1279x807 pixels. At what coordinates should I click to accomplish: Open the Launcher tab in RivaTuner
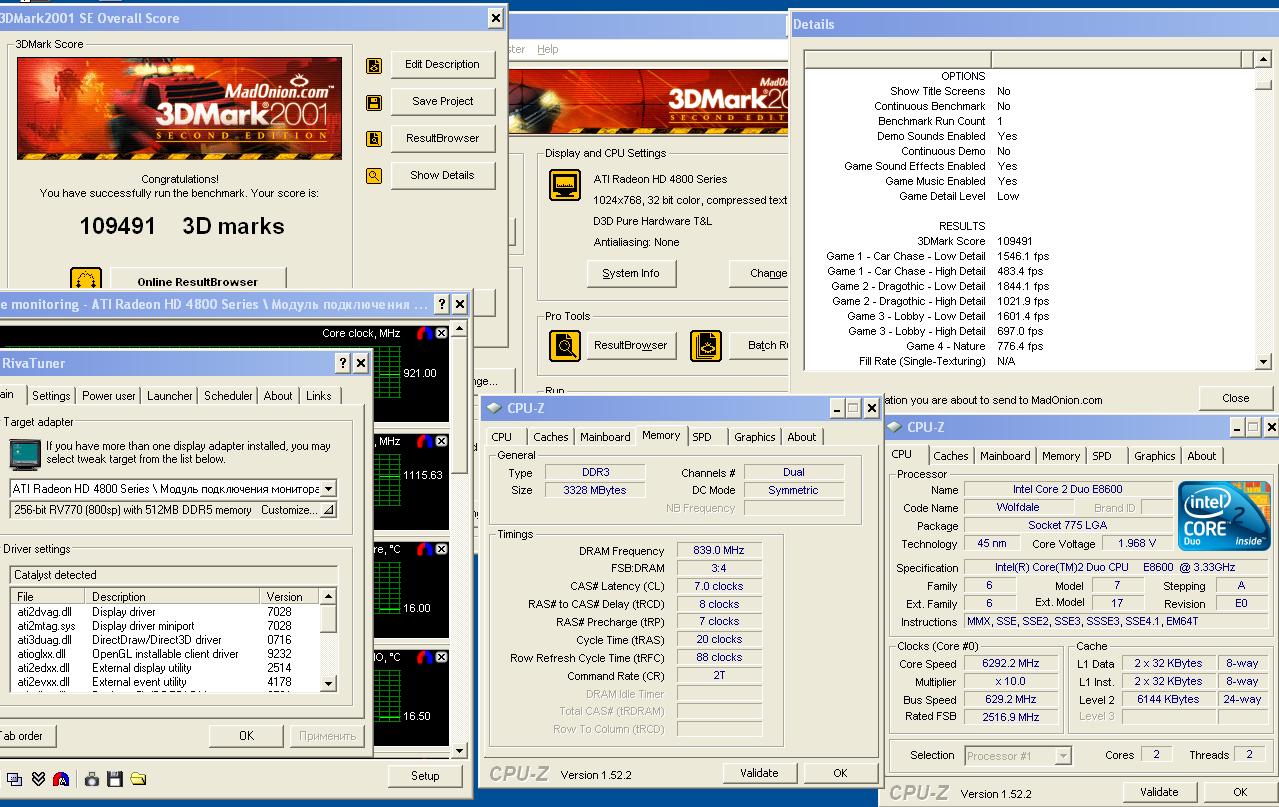[170, 396]
